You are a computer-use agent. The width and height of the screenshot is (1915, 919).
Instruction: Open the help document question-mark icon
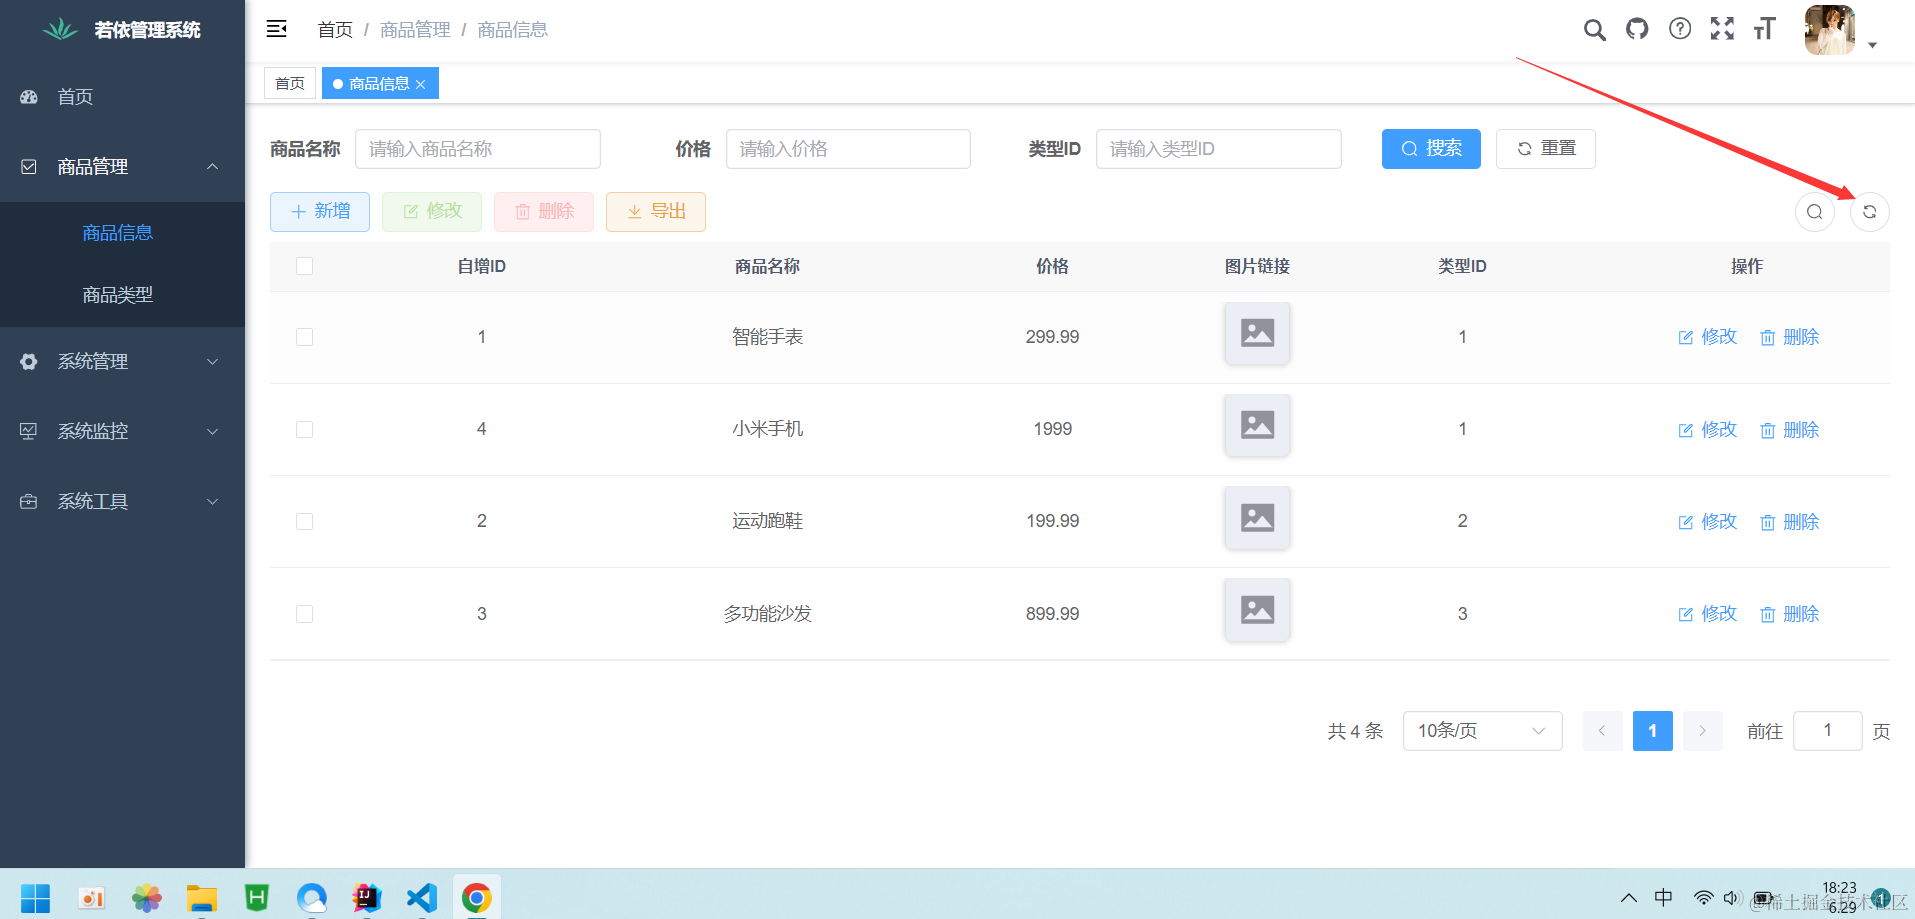click(1680, 29)
